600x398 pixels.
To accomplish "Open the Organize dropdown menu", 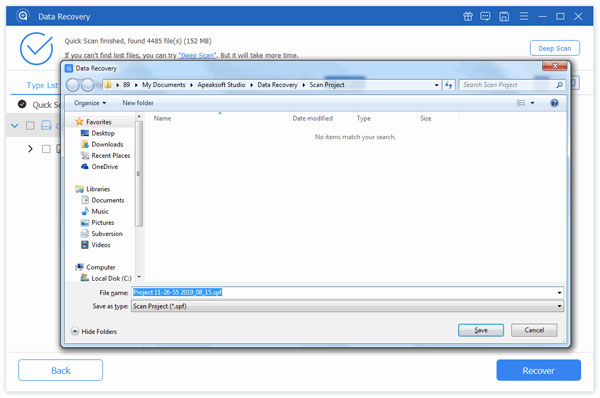I will 90,103.
